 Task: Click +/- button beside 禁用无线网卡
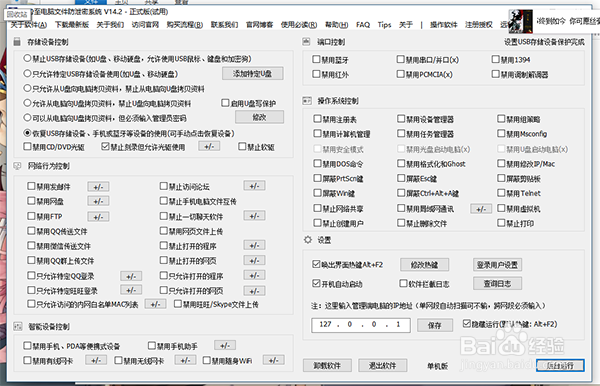click(x=186, y=360)
